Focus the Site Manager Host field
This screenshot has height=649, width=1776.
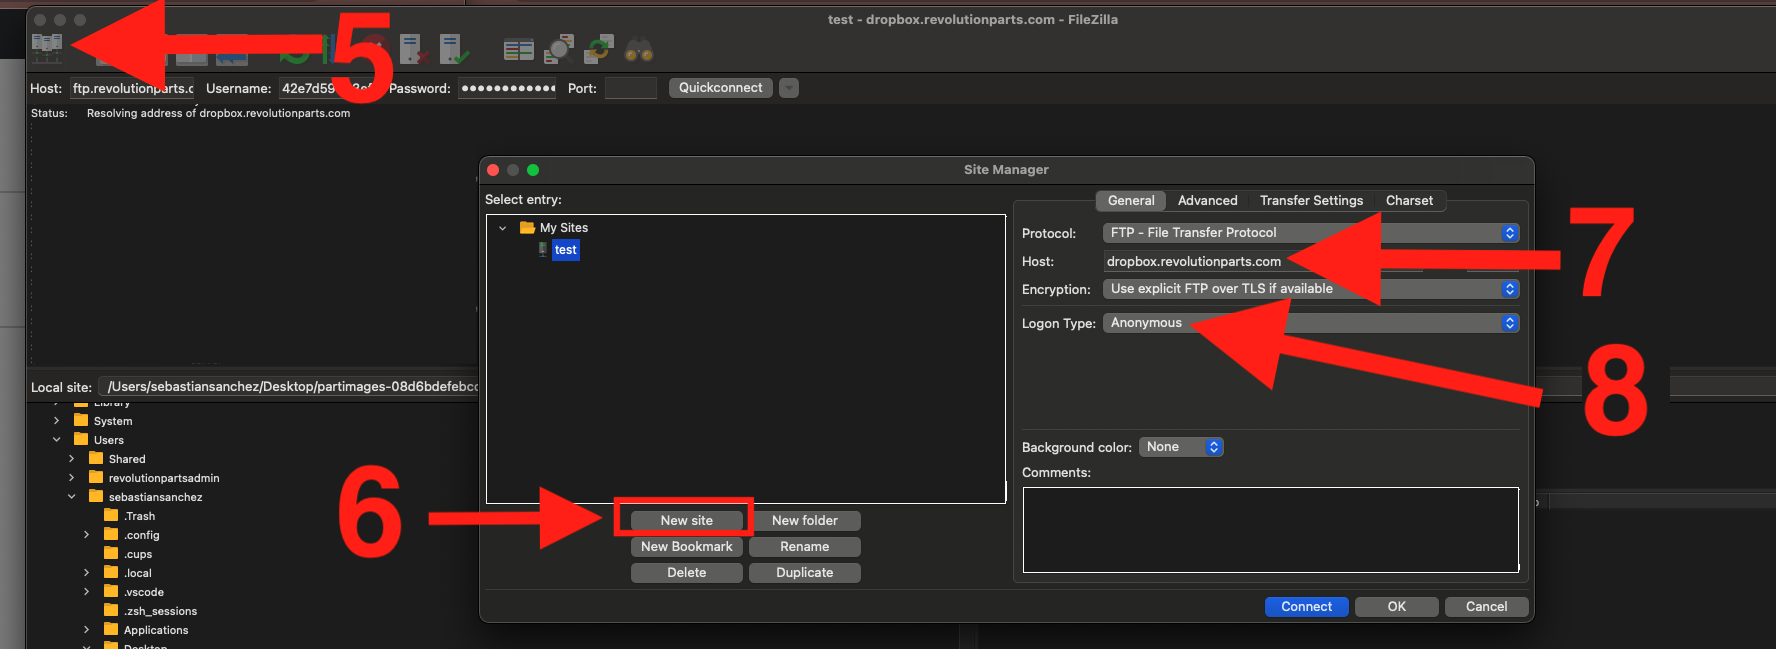click(x=1262, y=261)
